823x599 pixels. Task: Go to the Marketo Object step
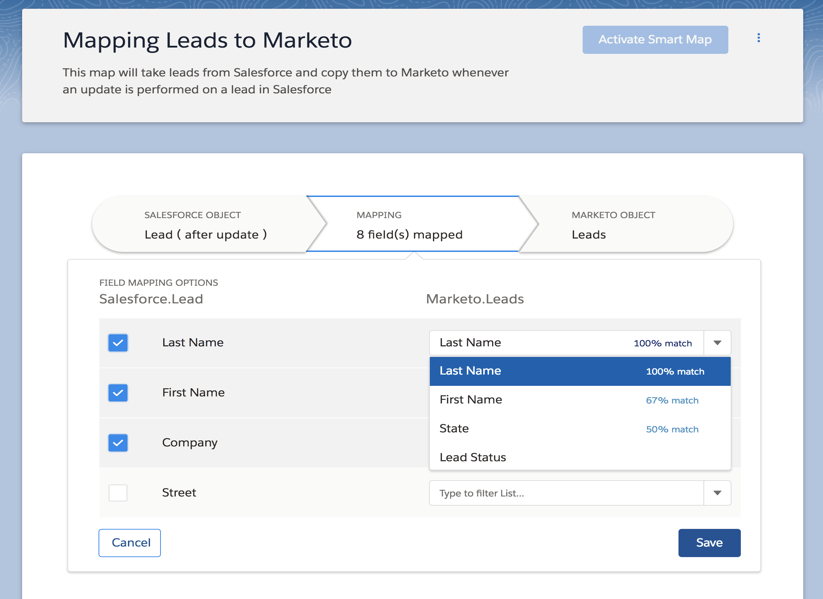pyautogui.click(x=627, y=225)
